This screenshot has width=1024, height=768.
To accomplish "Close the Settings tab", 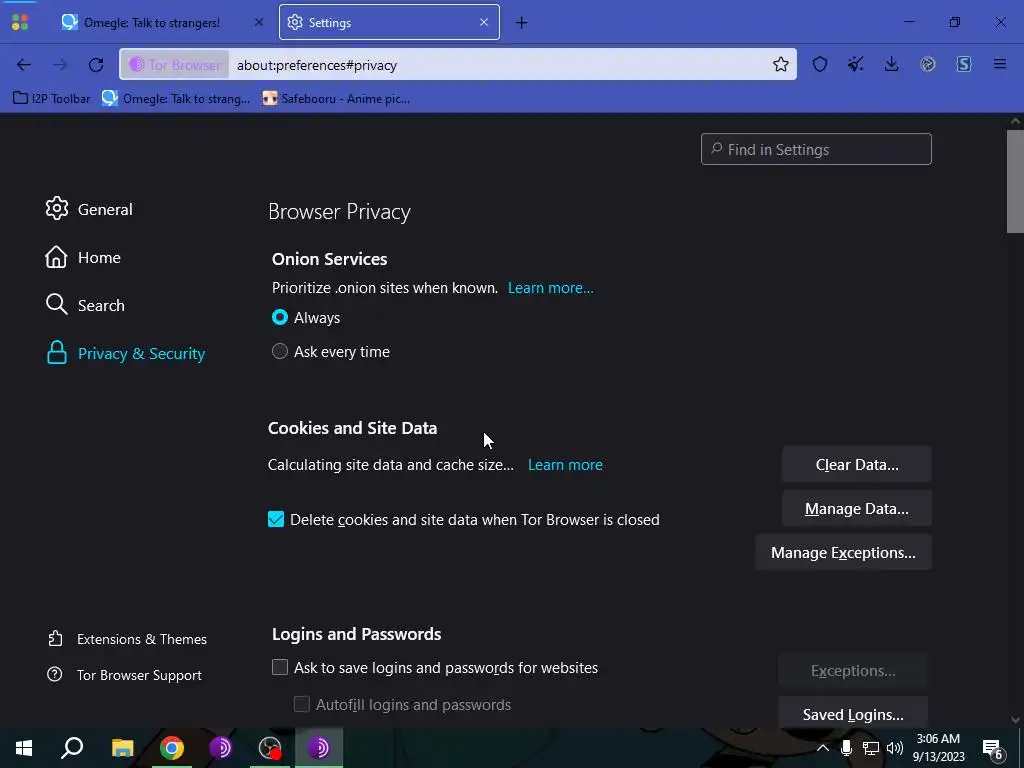I will pyautogui.click(x=484, y=22).
